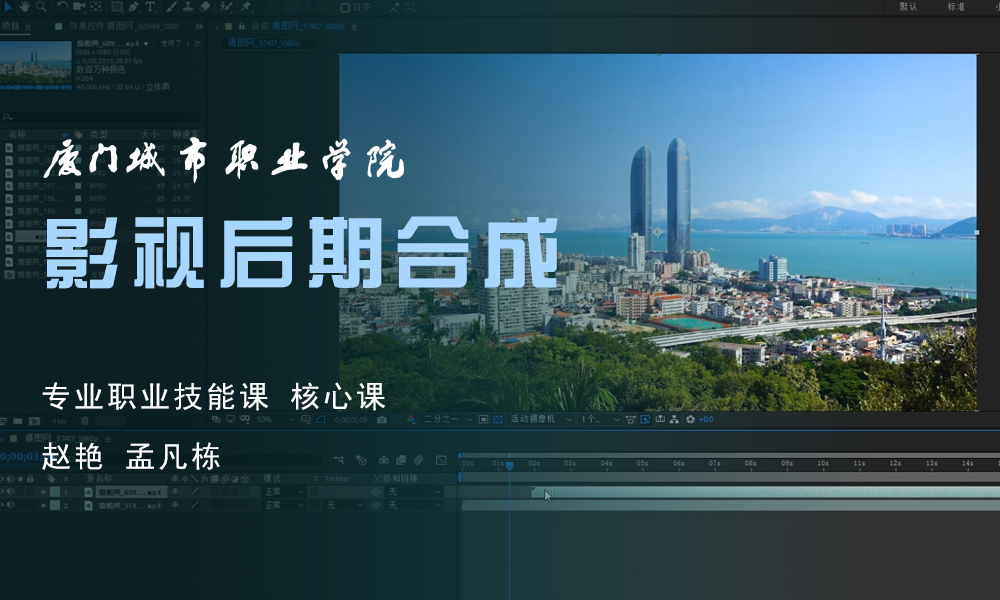Hide video of layer 2 eye toggle
Viewport: 1000px width, 600px height.
tap(3, 505)
